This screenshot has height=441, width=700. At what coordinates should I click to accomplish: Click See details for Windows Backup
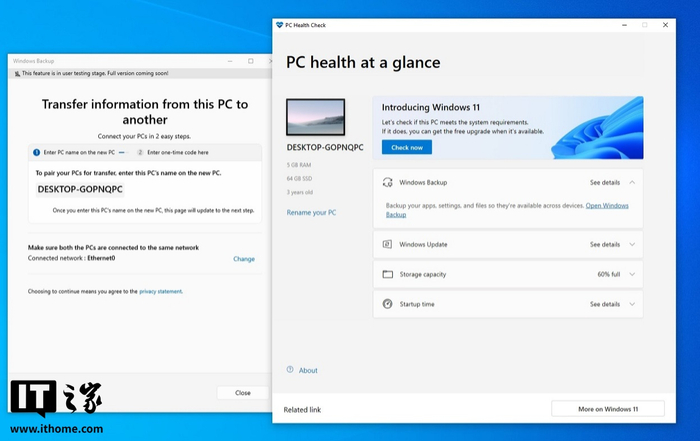pos(605,182)
